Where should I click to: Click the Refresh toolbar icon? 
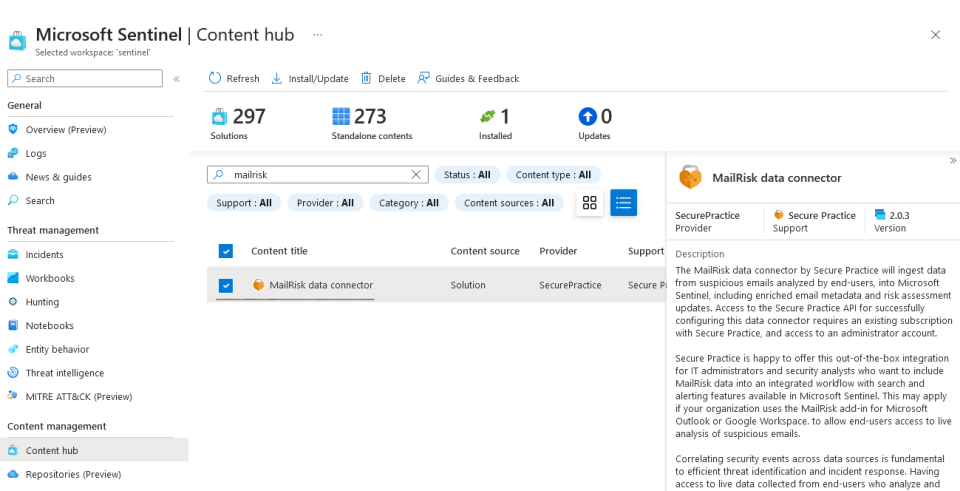[x=215, y=79]
